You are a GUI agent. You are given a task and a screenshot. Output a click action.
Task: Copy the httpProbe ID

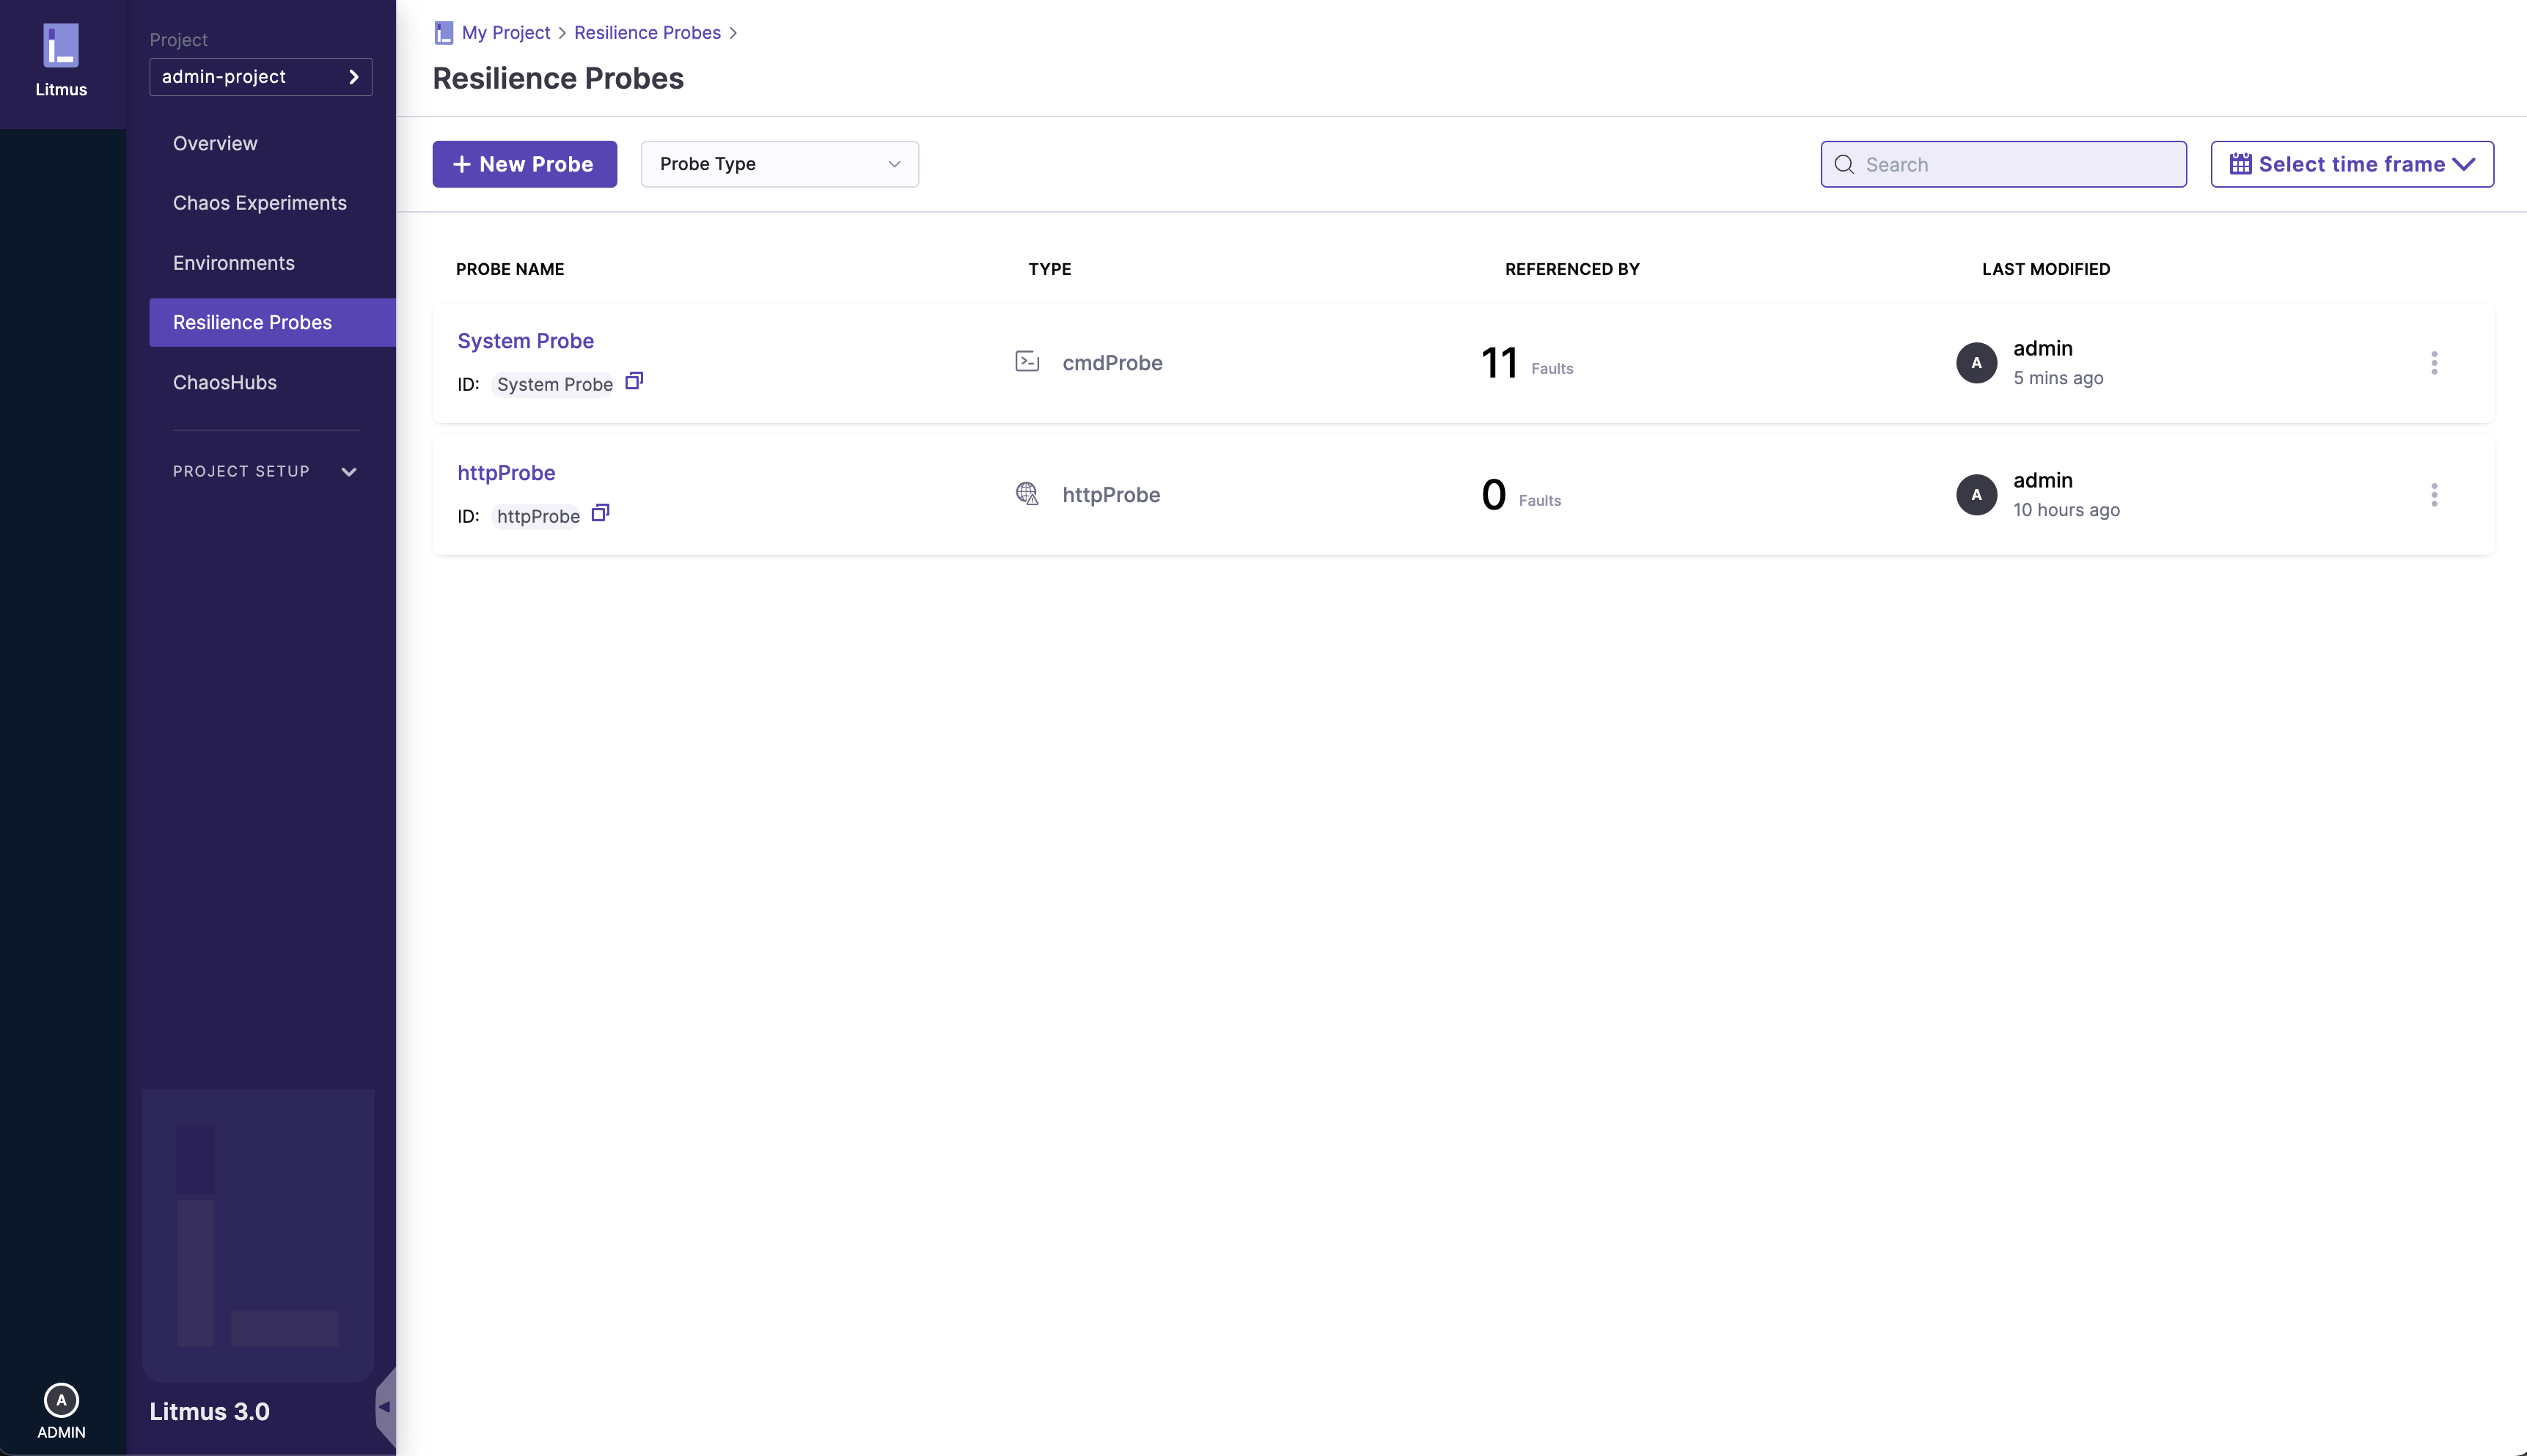pyautogui.click(x=600, y=513)
